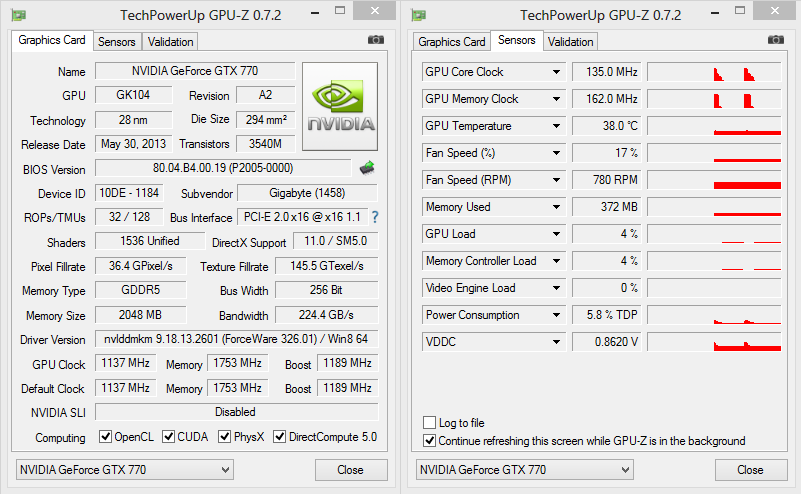This screenshot has width=801, height=494.
Task: Click the NVIDIA SLI Disabled field
Action: (x=237, y=412)
